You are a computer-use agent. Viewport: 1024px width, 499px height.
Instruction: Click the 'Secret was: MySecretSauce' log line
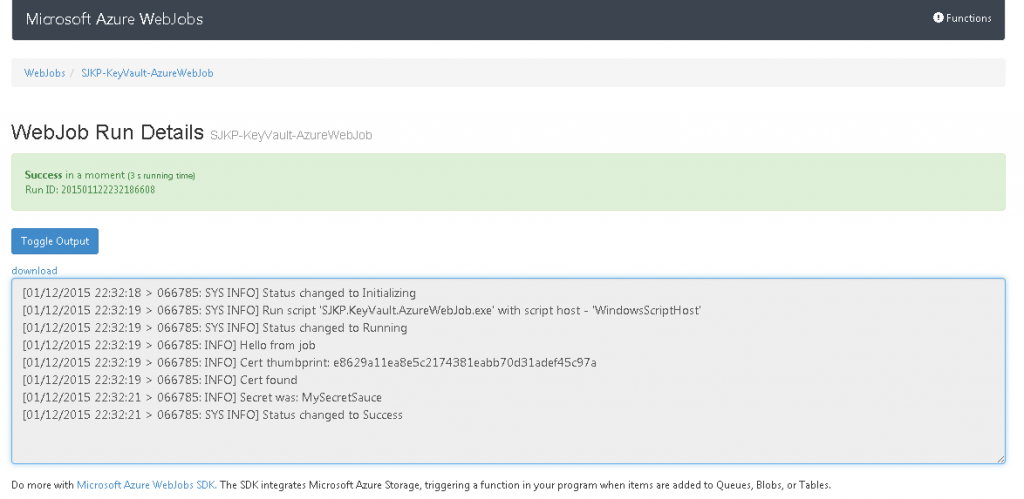coord(202,397)
